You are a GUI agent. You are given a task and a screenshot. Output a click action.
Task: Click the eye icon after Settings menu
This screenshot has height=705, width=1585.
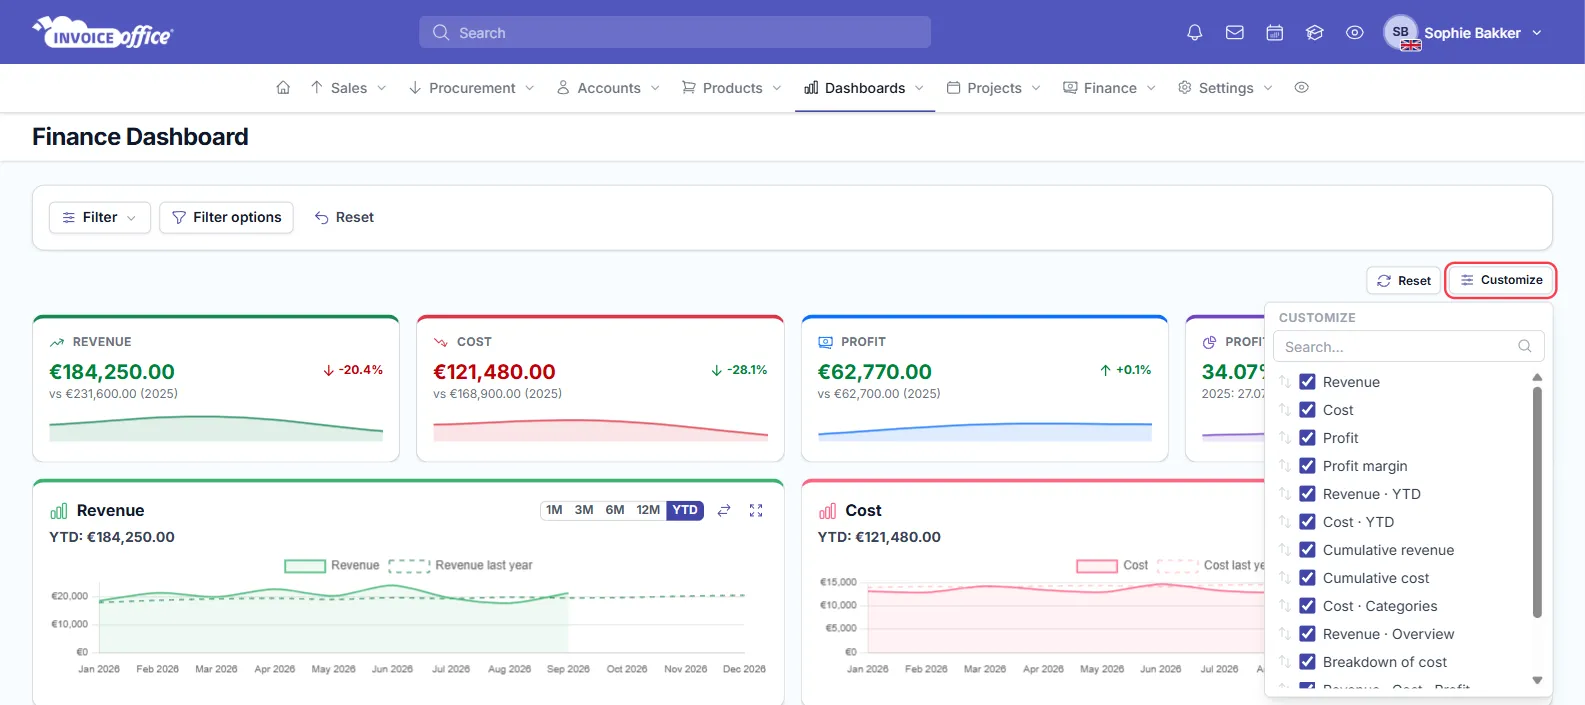point(1301,88)
